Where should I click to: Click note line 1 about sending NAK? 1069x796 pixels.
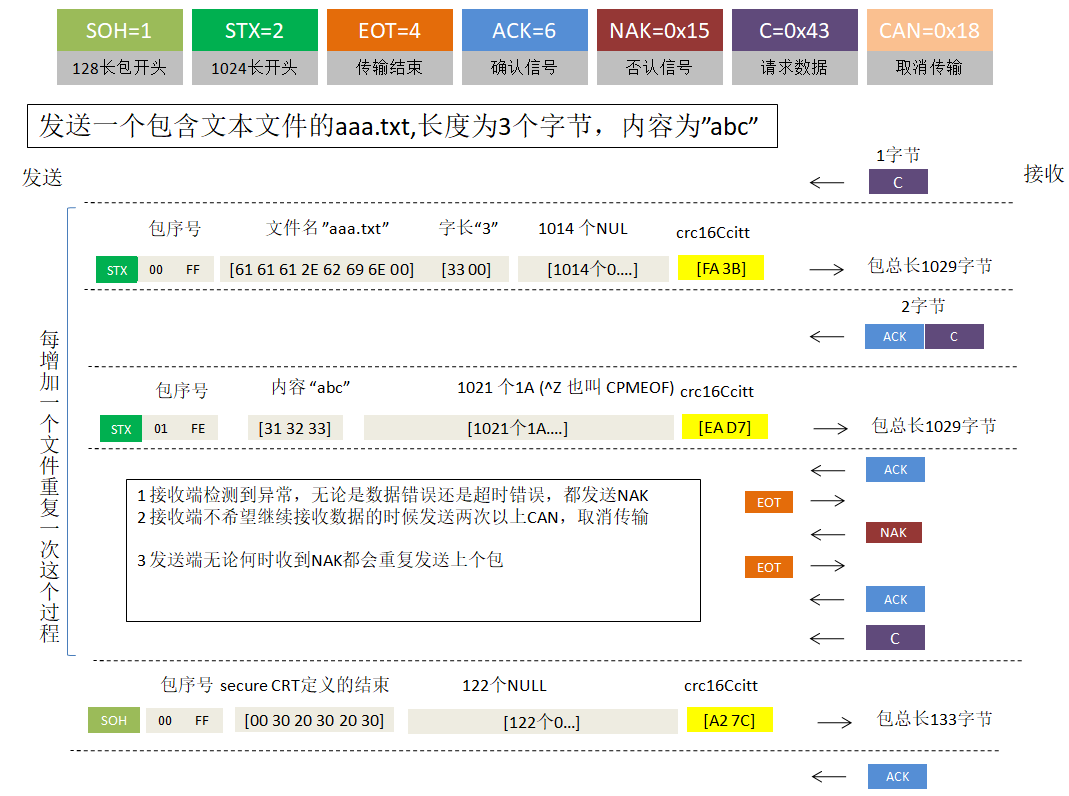[393, 495]
